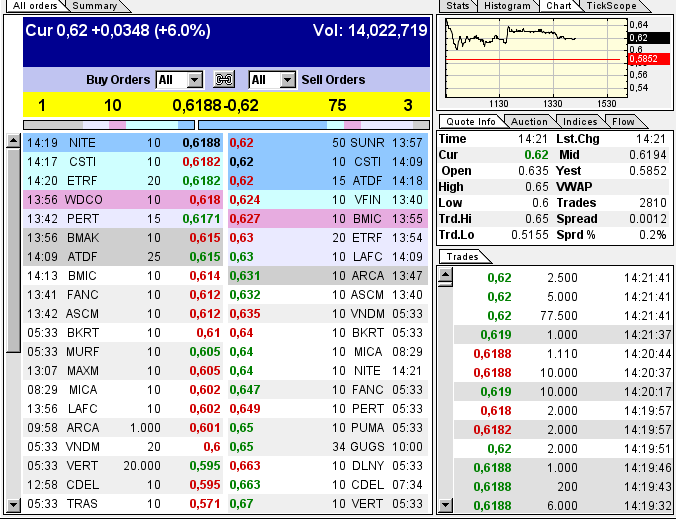Select the Auction tab
The height and width of the screenshot is (519, 696).
coord(529,122)
